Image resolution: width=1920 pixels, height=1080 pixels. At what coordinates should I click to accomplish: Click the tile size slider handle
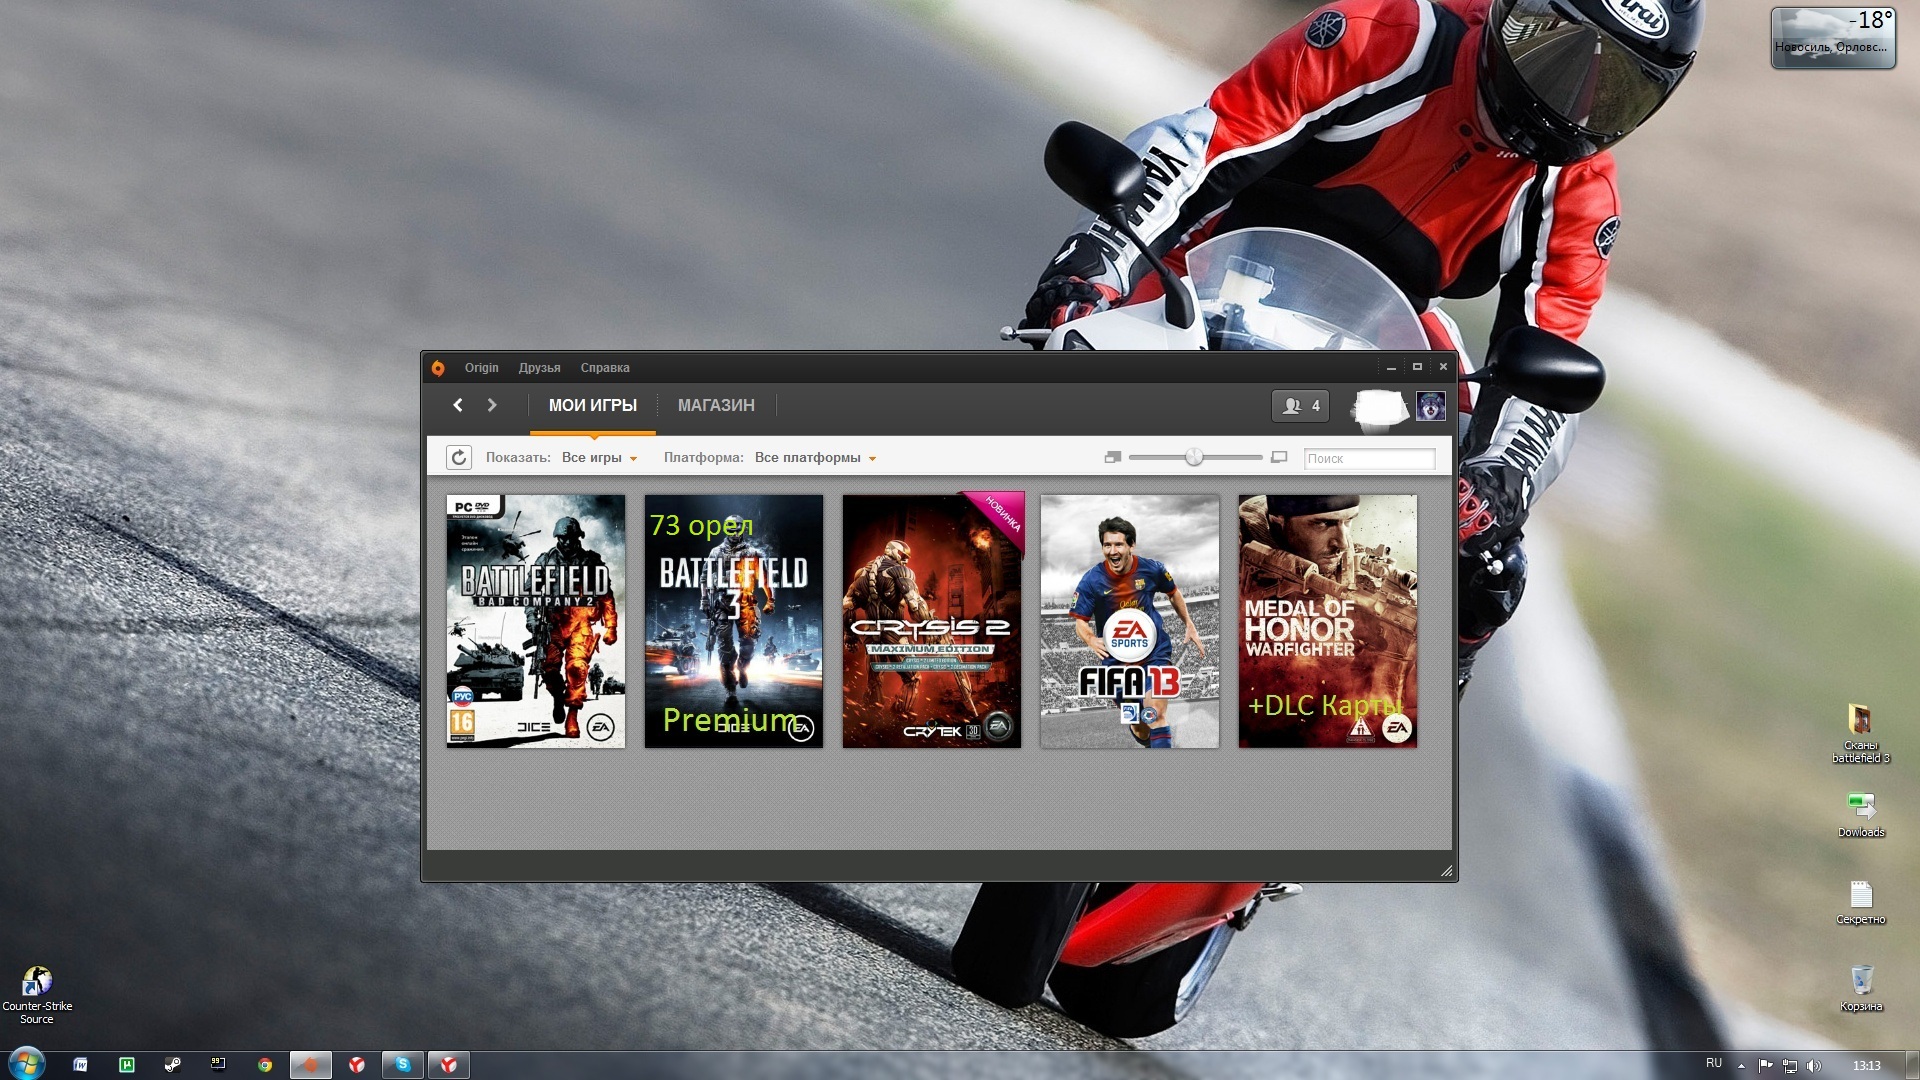click(x=1194, y=457)
